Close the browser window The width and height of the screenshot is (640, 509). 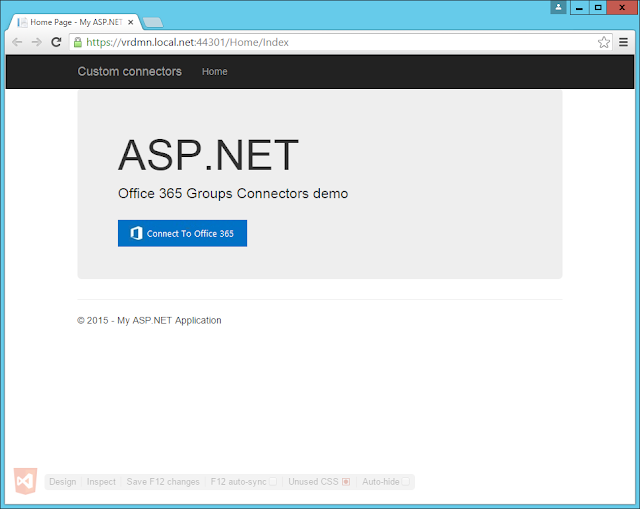tap(622, 7)
